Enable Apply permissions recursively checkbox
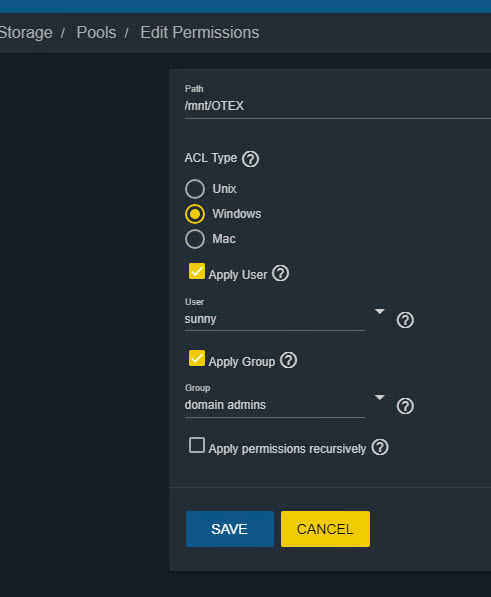 coord(197,445)
